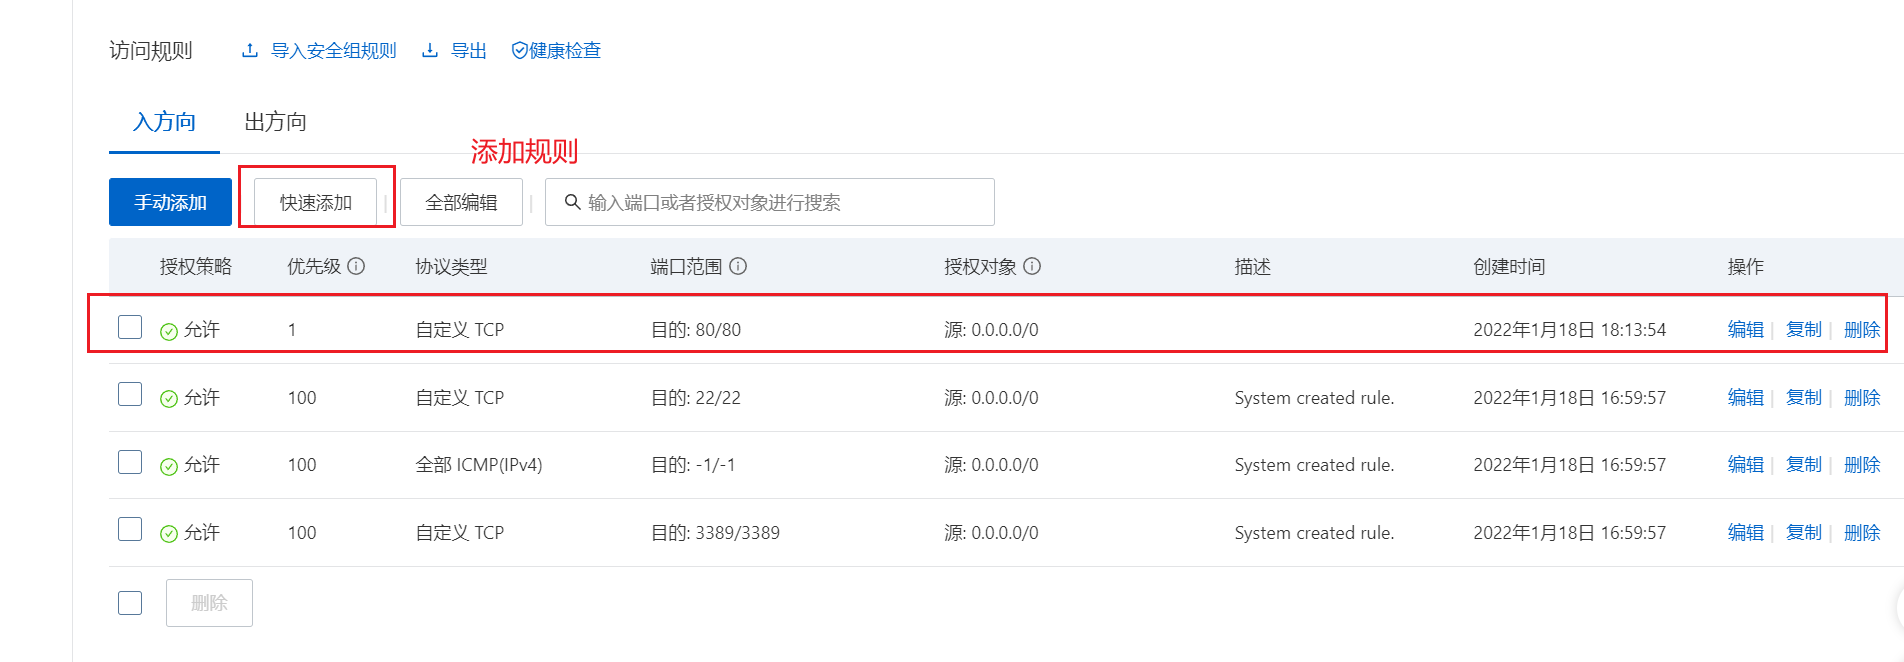Focus the port or authorization object search field
The width and height of the screenshot is (1904, 662).
(x=780, y=202)
